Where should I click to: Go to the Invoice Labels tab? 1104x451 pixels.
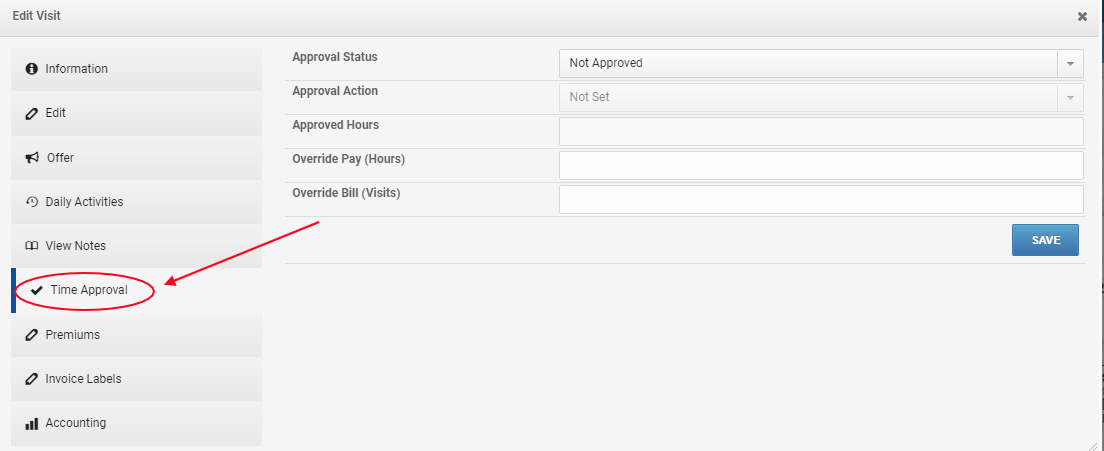point(137,379)
